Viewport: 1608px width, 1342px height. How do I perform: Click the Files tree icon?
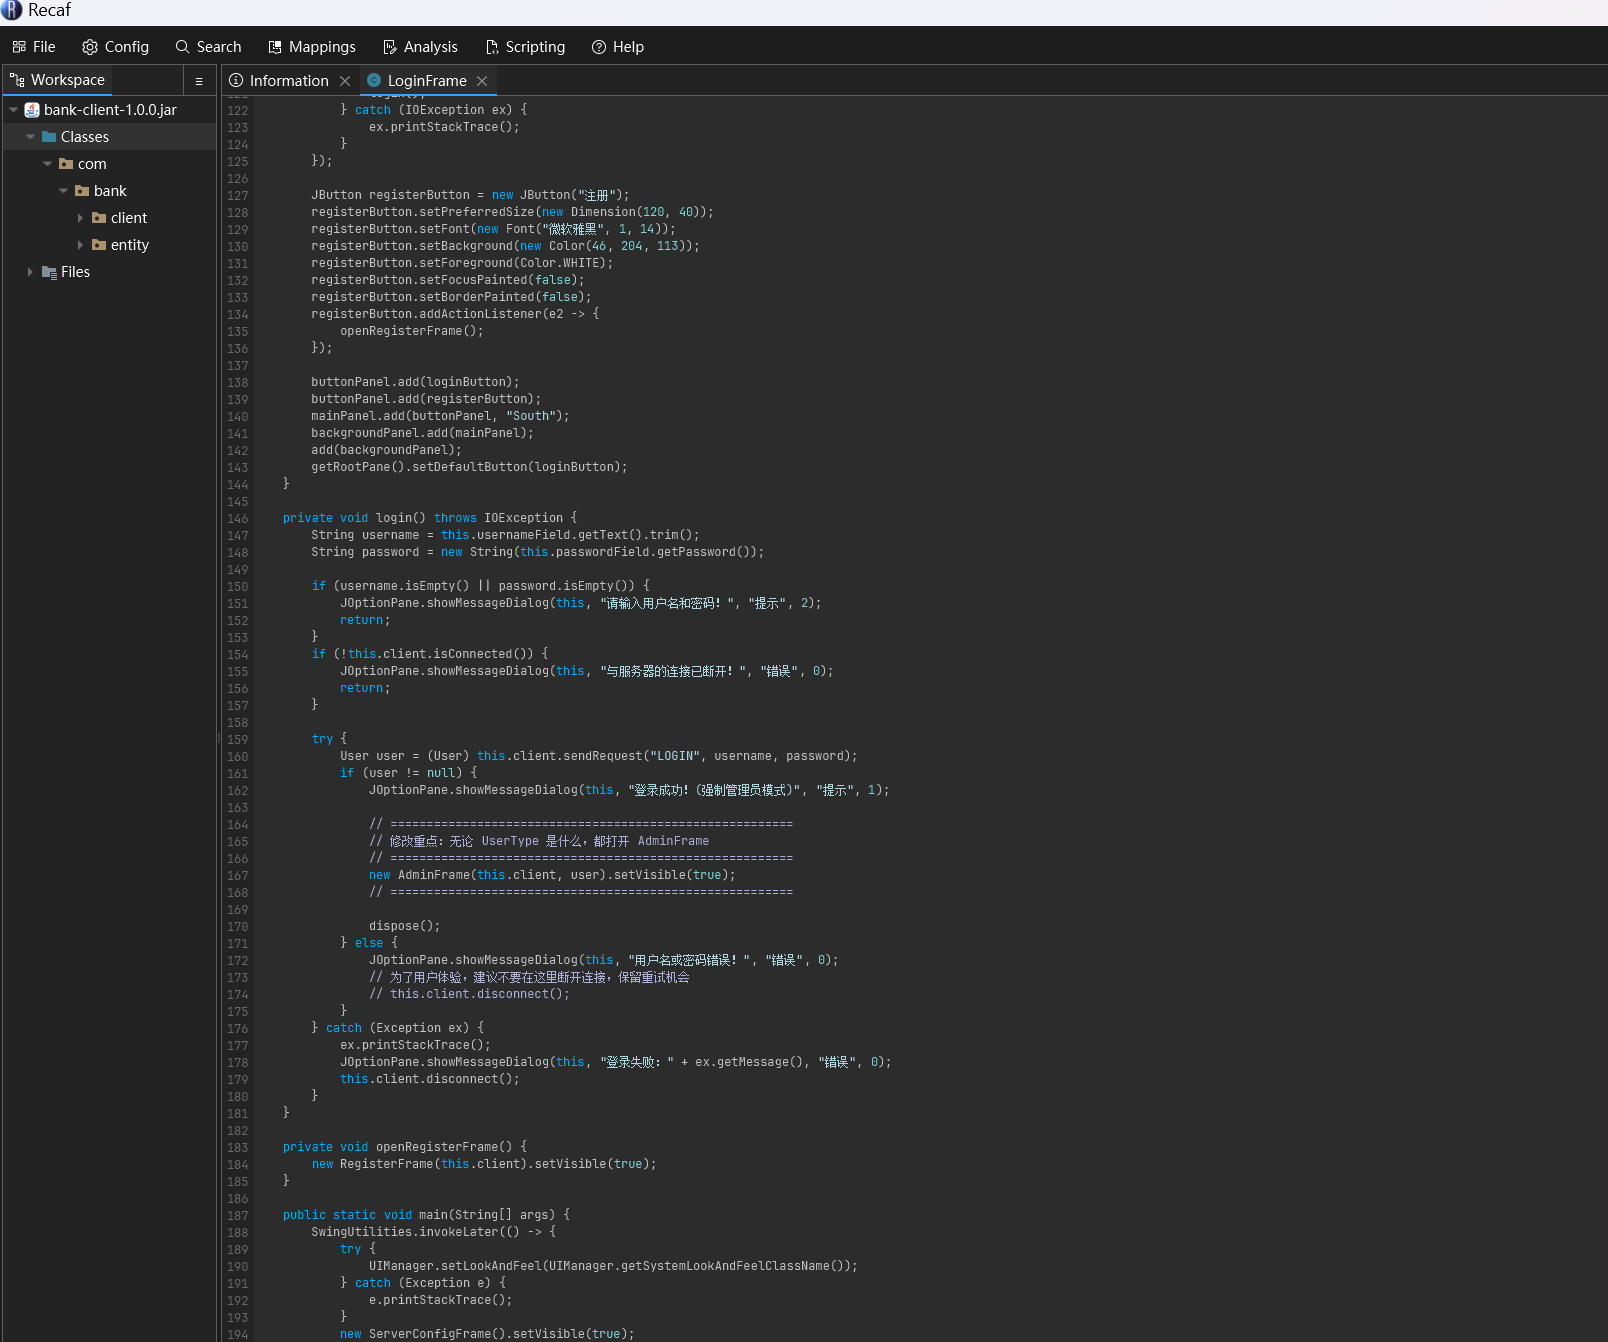click(x=49, y=272)
